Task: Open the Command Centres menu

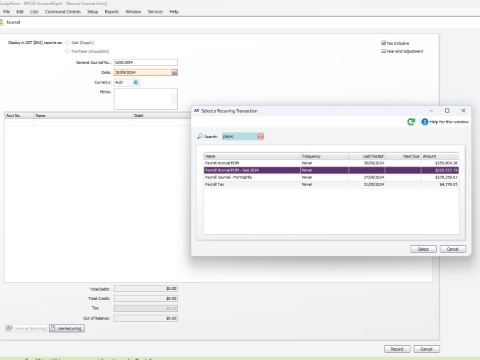Action: coord(63,12)
